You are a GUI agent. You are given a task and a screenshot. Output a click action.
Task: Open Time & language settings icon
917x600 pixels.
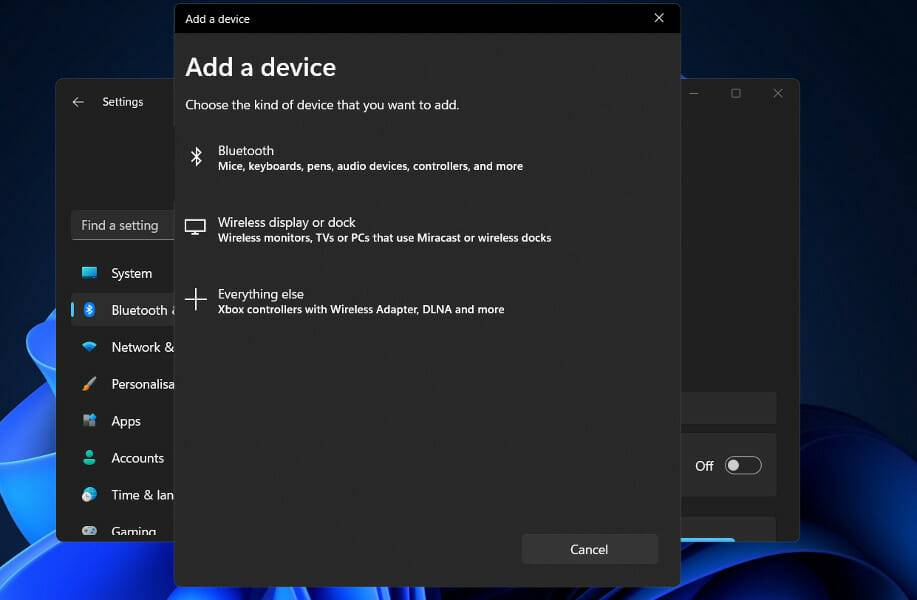click(x=89, y=495)
